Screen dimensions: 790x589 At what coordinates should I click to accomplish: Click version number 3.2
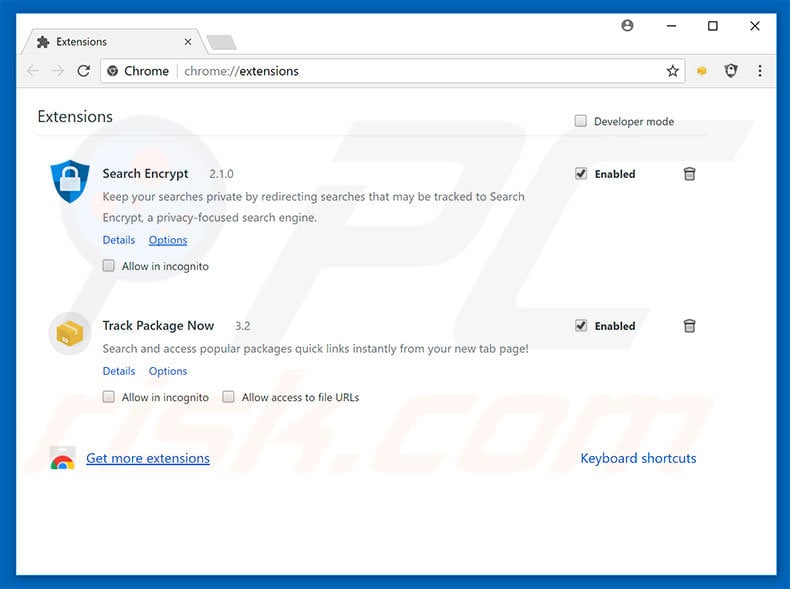pyautogui.click(x=243, y=326)
